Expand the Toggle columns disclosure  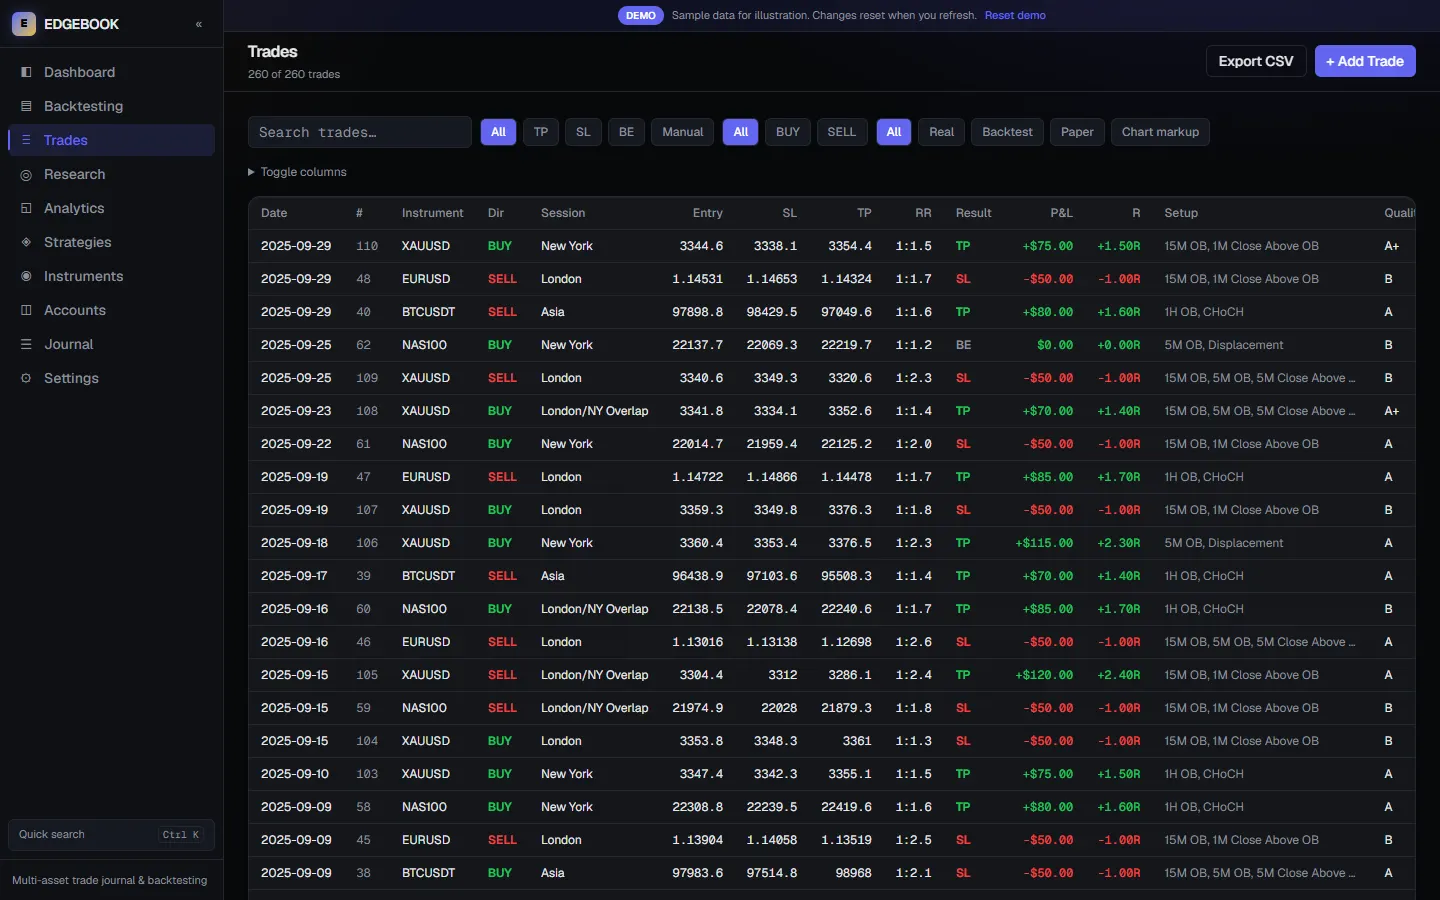297,172
